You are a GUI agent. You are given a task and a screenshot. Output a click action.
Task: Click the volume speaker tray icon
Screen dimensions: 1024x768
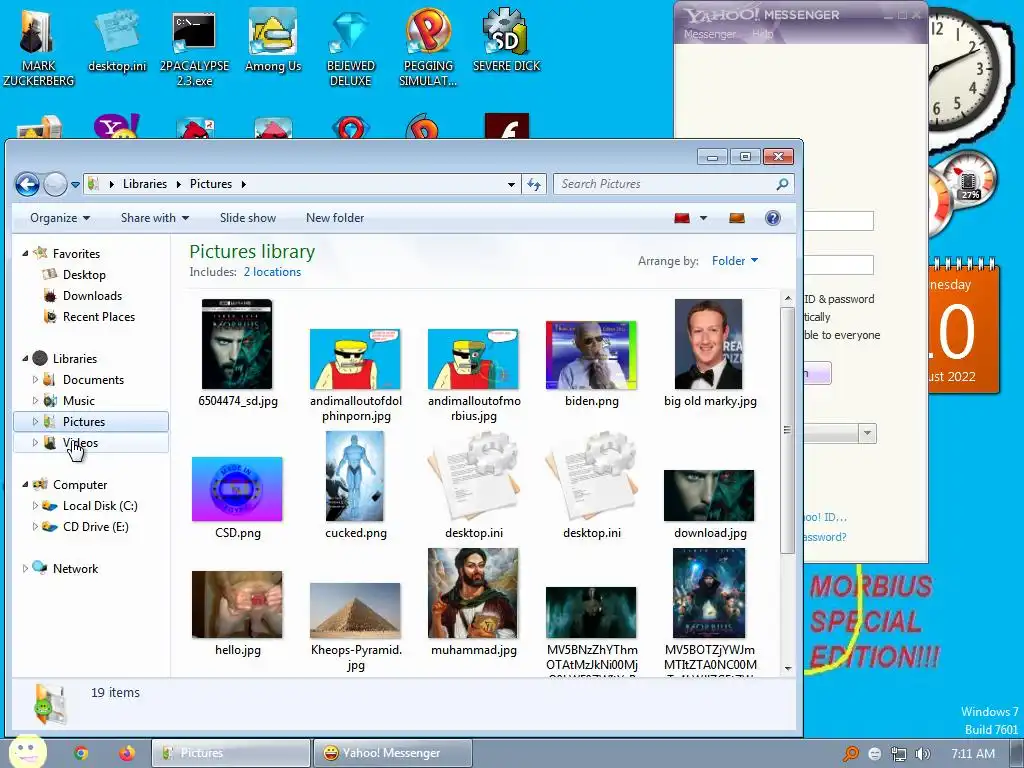click(x=923, y=754)
